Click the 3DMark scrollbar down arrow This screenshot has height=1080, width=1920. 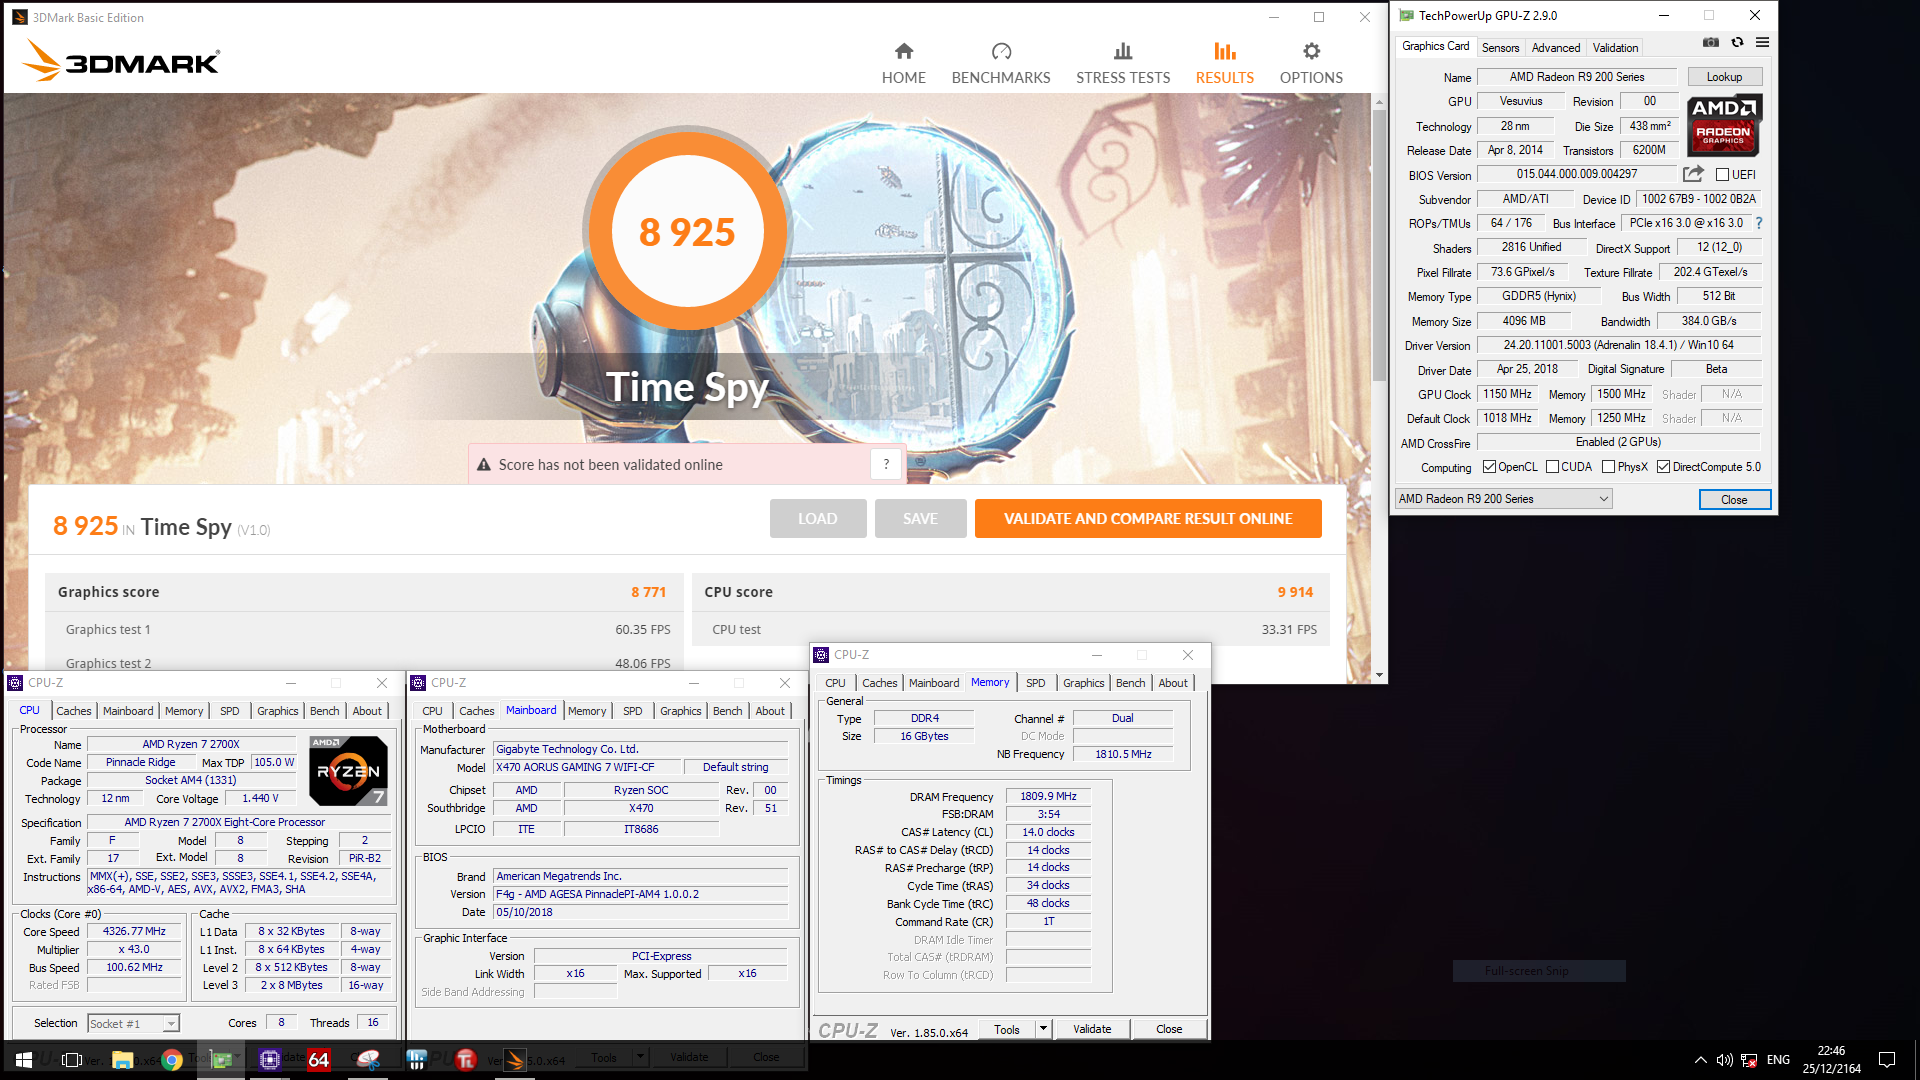[x=1379, y=675]
